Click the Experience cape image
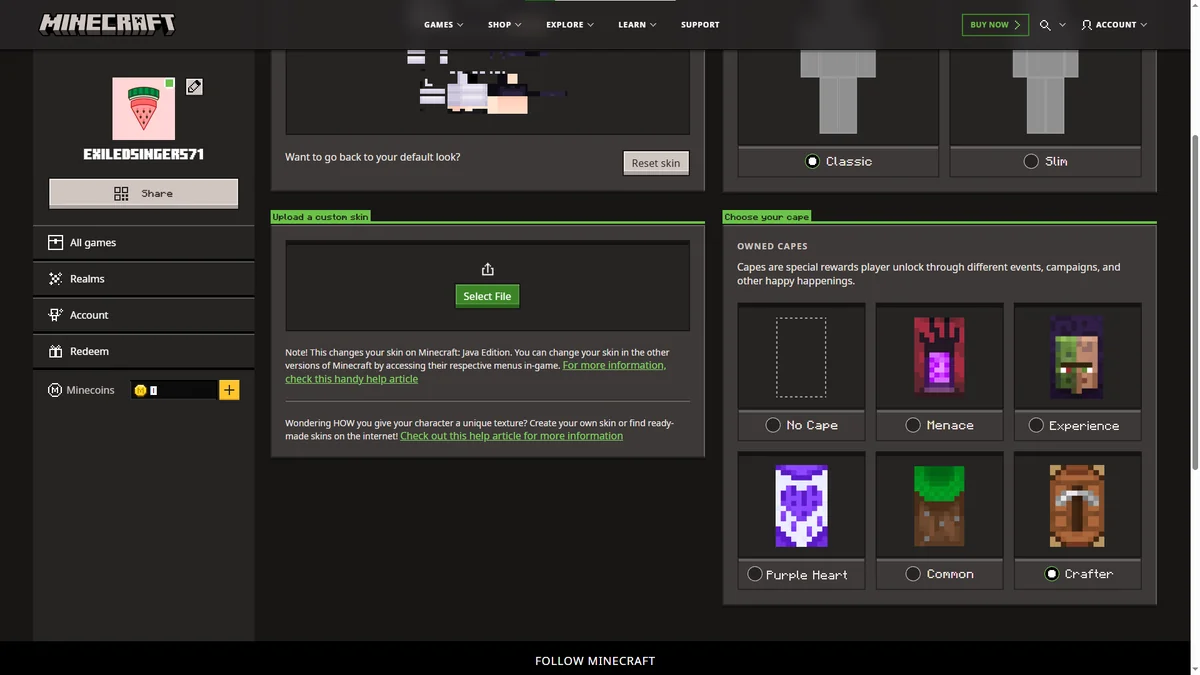1200x675 pixels. click(x=1077, y=357)
